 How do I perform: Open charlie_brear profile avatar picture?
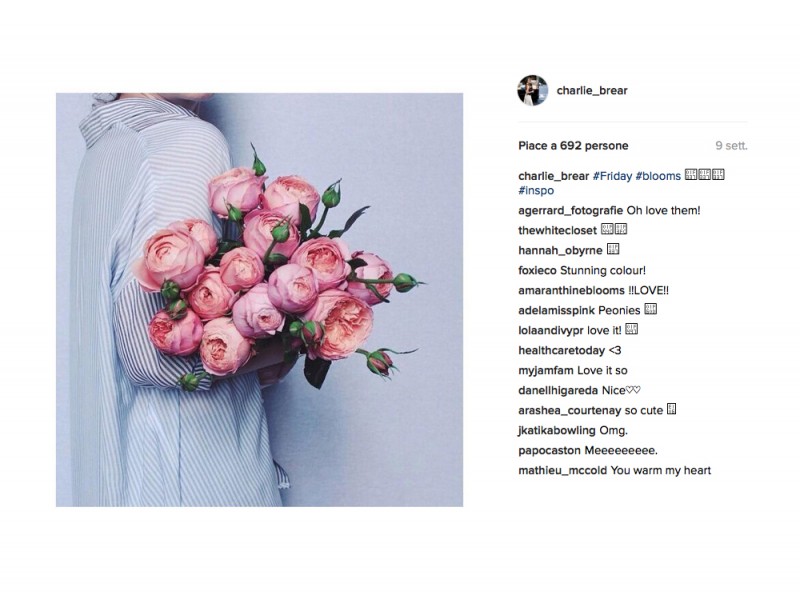pos(532,90)
